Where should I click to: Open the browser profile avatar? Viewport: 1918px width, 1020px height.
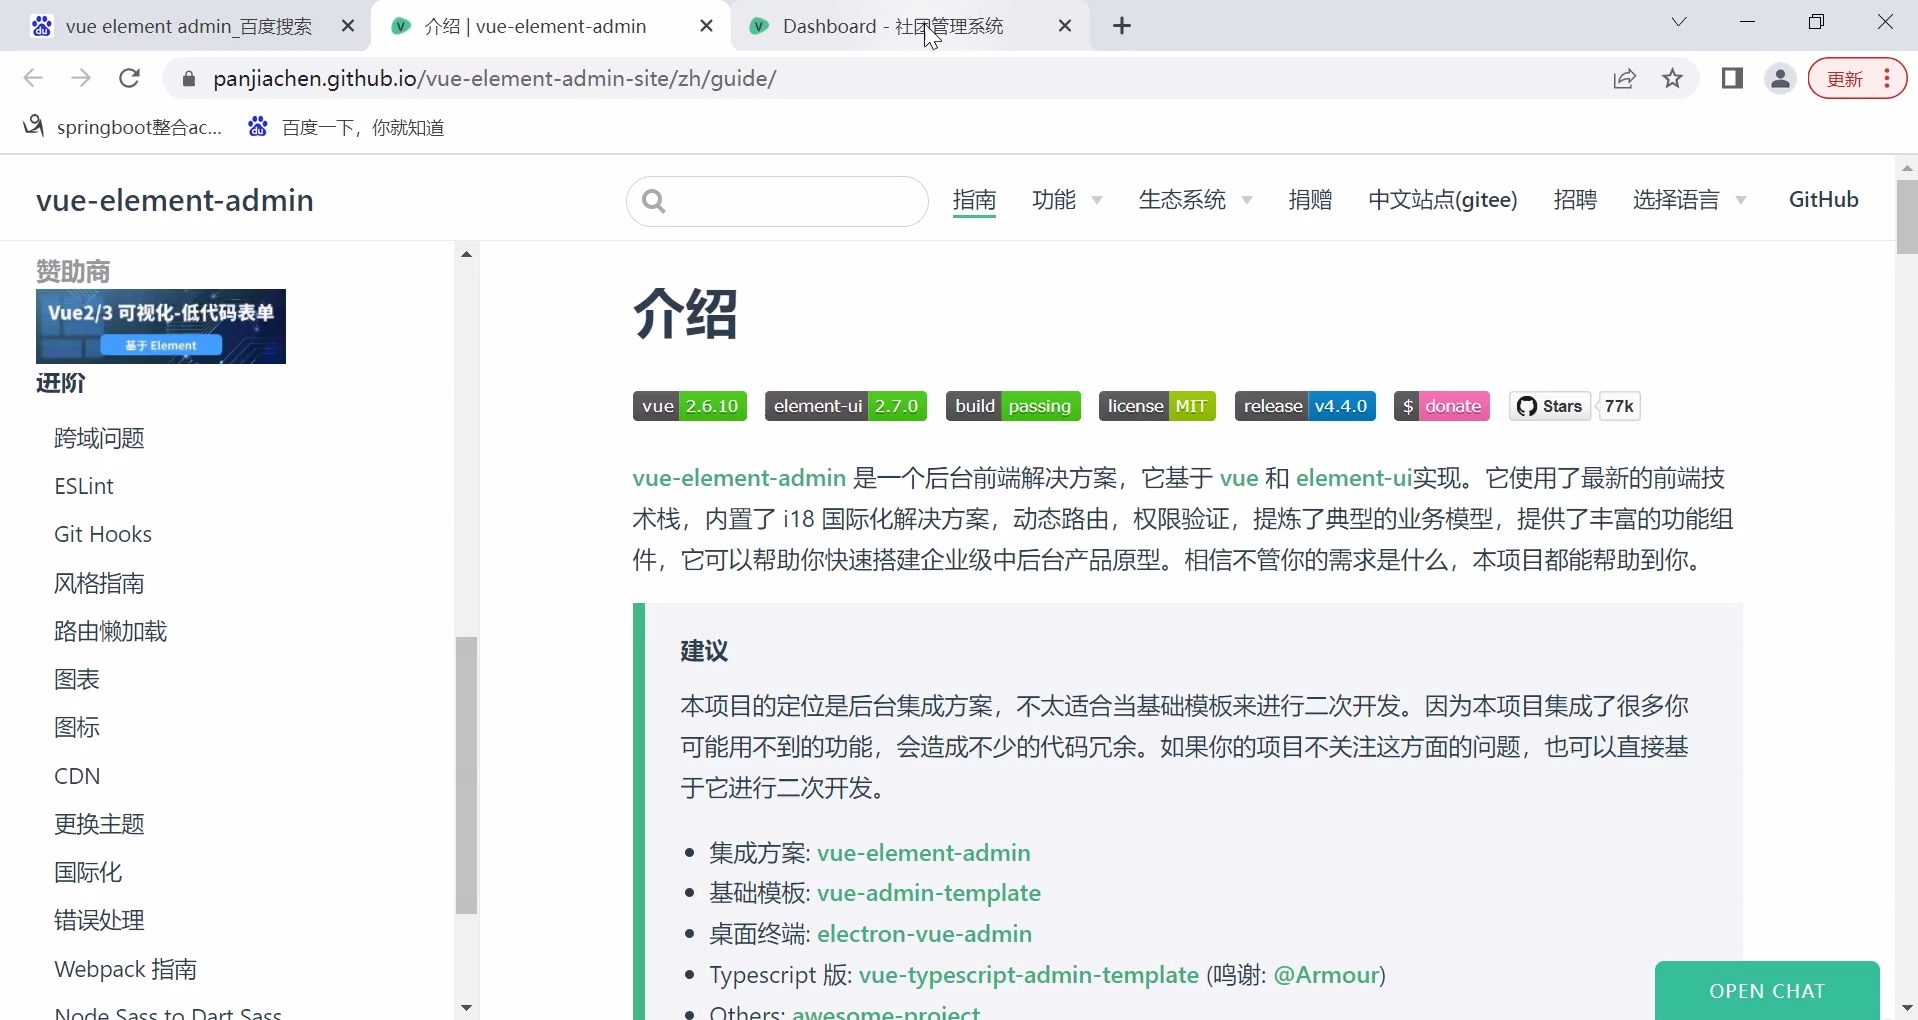pyautogui.click(x=1781, y=79)
